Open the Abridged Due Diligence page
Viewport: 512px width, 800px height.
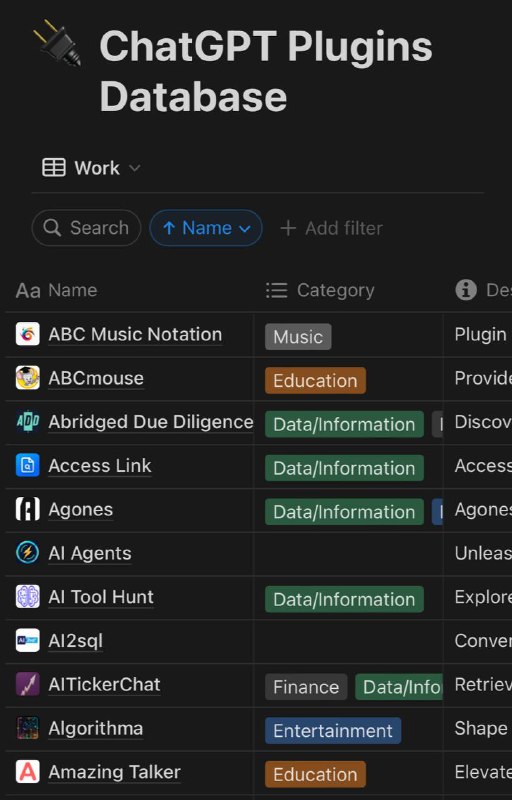(x=151, y=422)
